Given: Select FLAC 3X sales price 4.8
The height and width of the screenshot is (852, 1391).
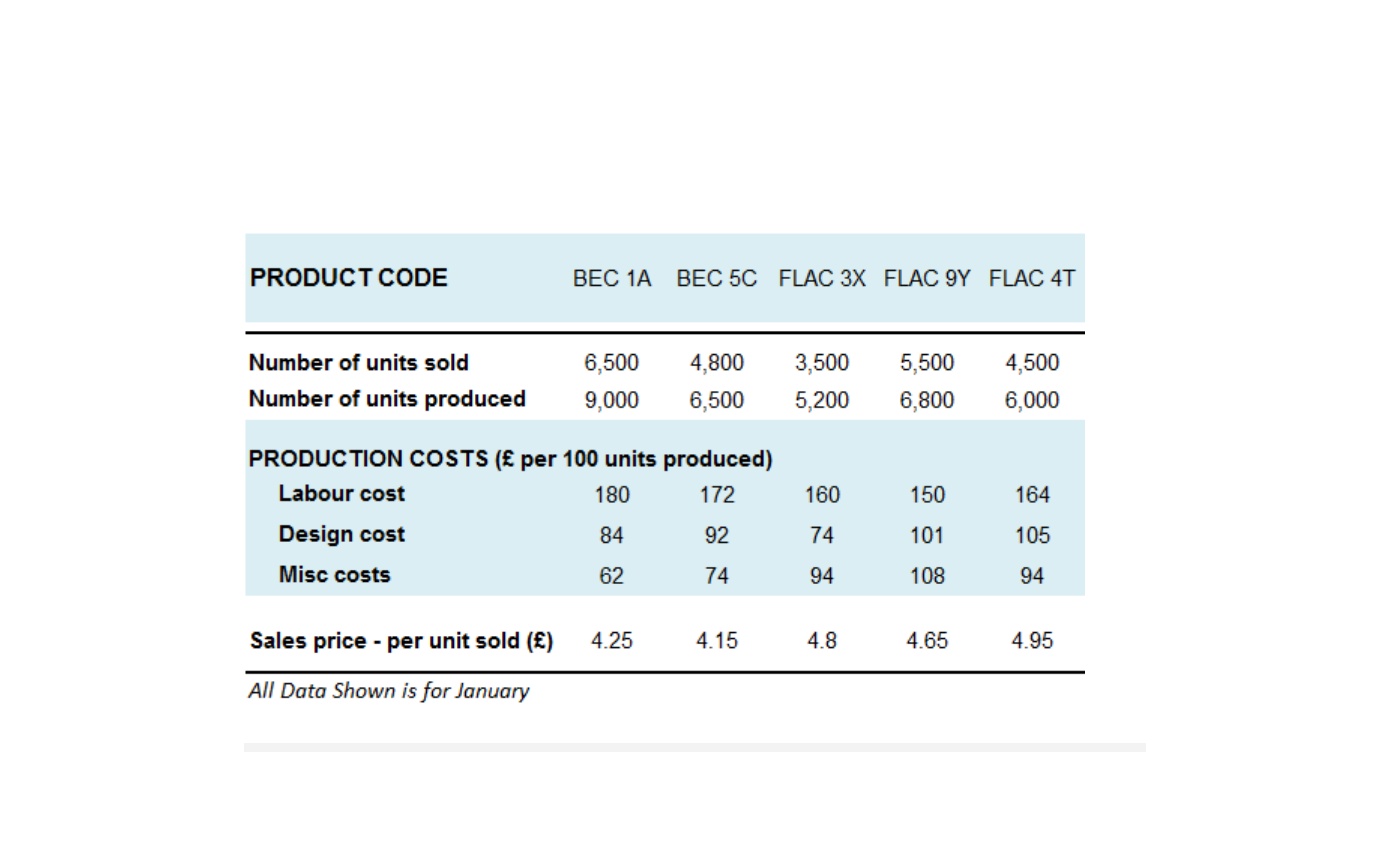Looking at the screenshot, I should (x=822, y=641).
